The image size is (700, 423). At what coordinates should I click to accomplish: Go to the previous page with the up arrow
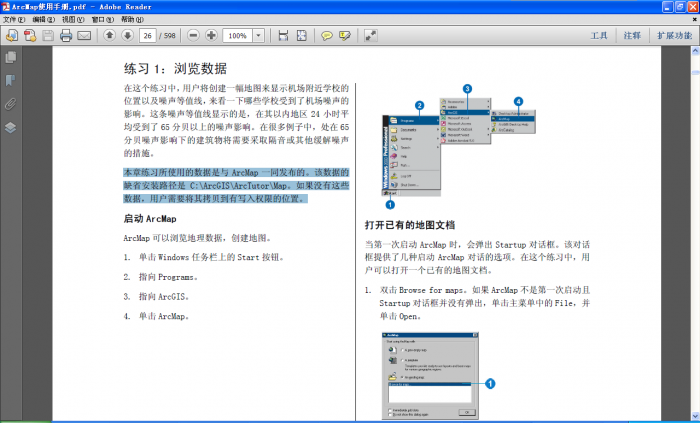click(x=109, y=35)
